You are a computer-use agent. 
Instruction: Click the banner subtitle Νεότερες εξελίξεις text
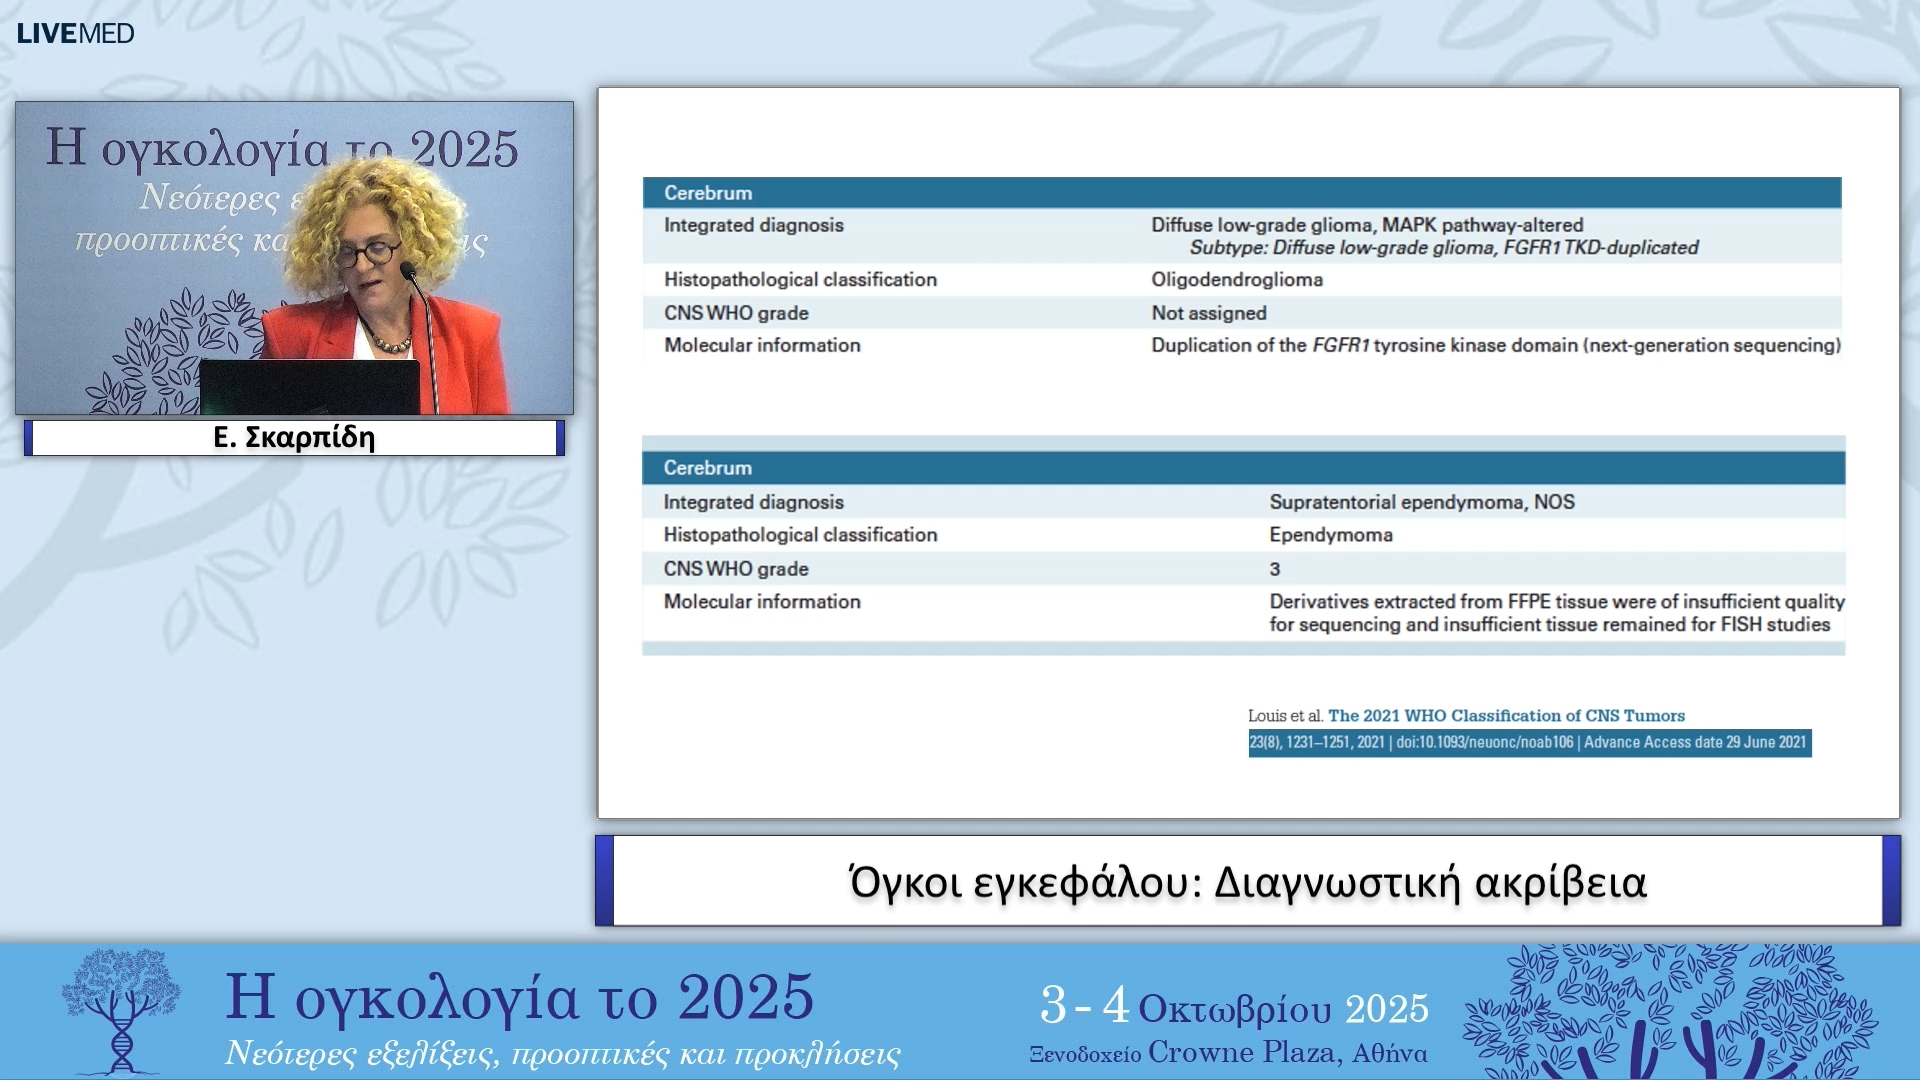click(562, 1054)
